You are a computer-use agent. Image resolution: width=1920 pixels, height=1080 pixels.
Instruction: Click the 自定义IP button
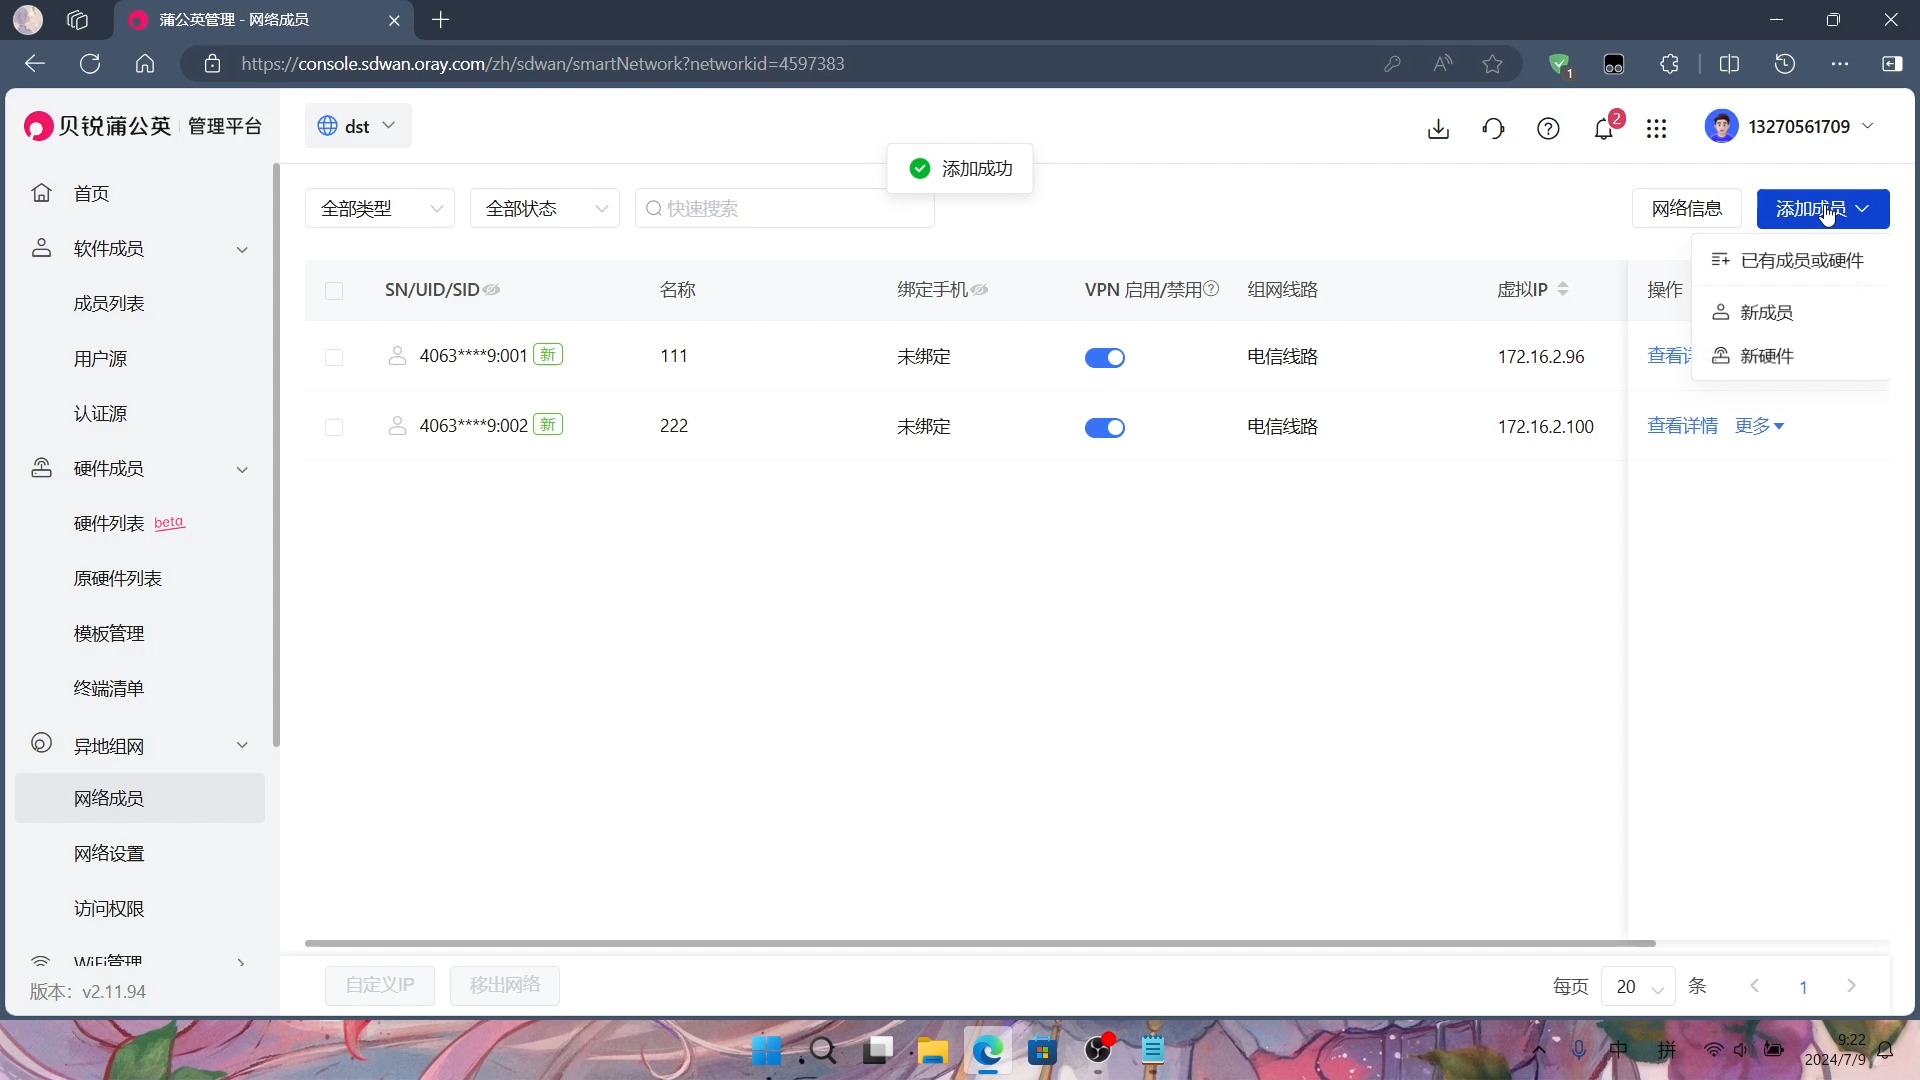pos(380,985)
